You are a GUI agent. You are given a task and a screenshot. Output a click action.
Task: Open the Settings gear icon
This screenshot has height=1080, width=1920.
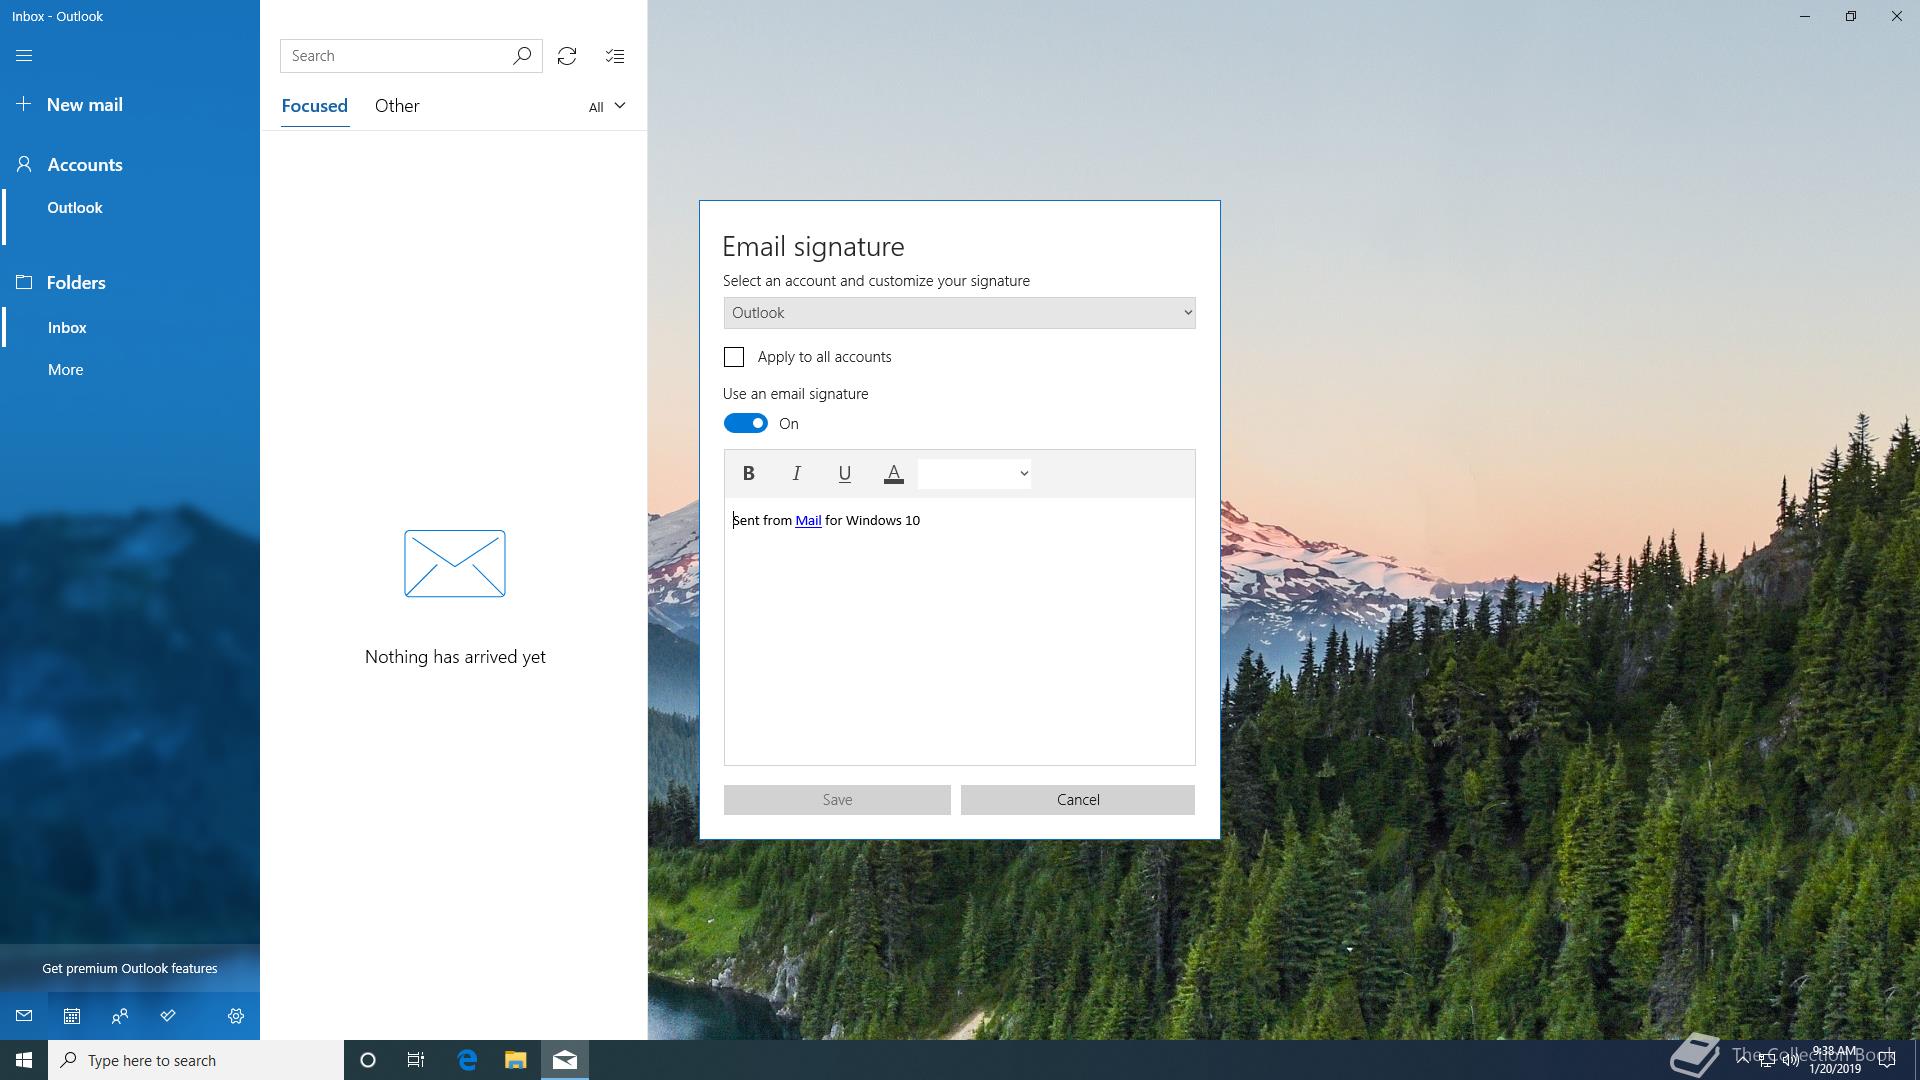[x=236, y=1016]
